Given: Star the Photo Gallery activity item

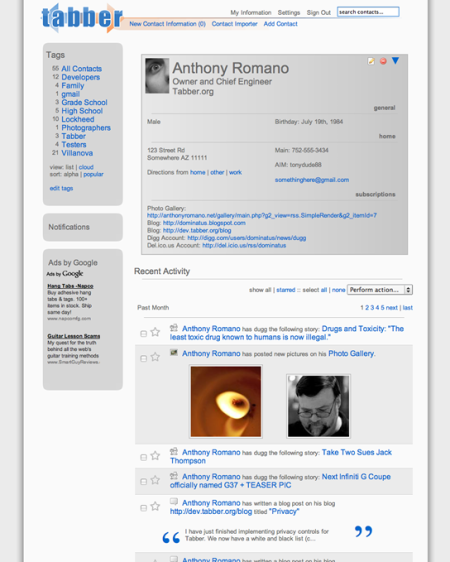Looking at the screenshot, I should tap(155, 357).
